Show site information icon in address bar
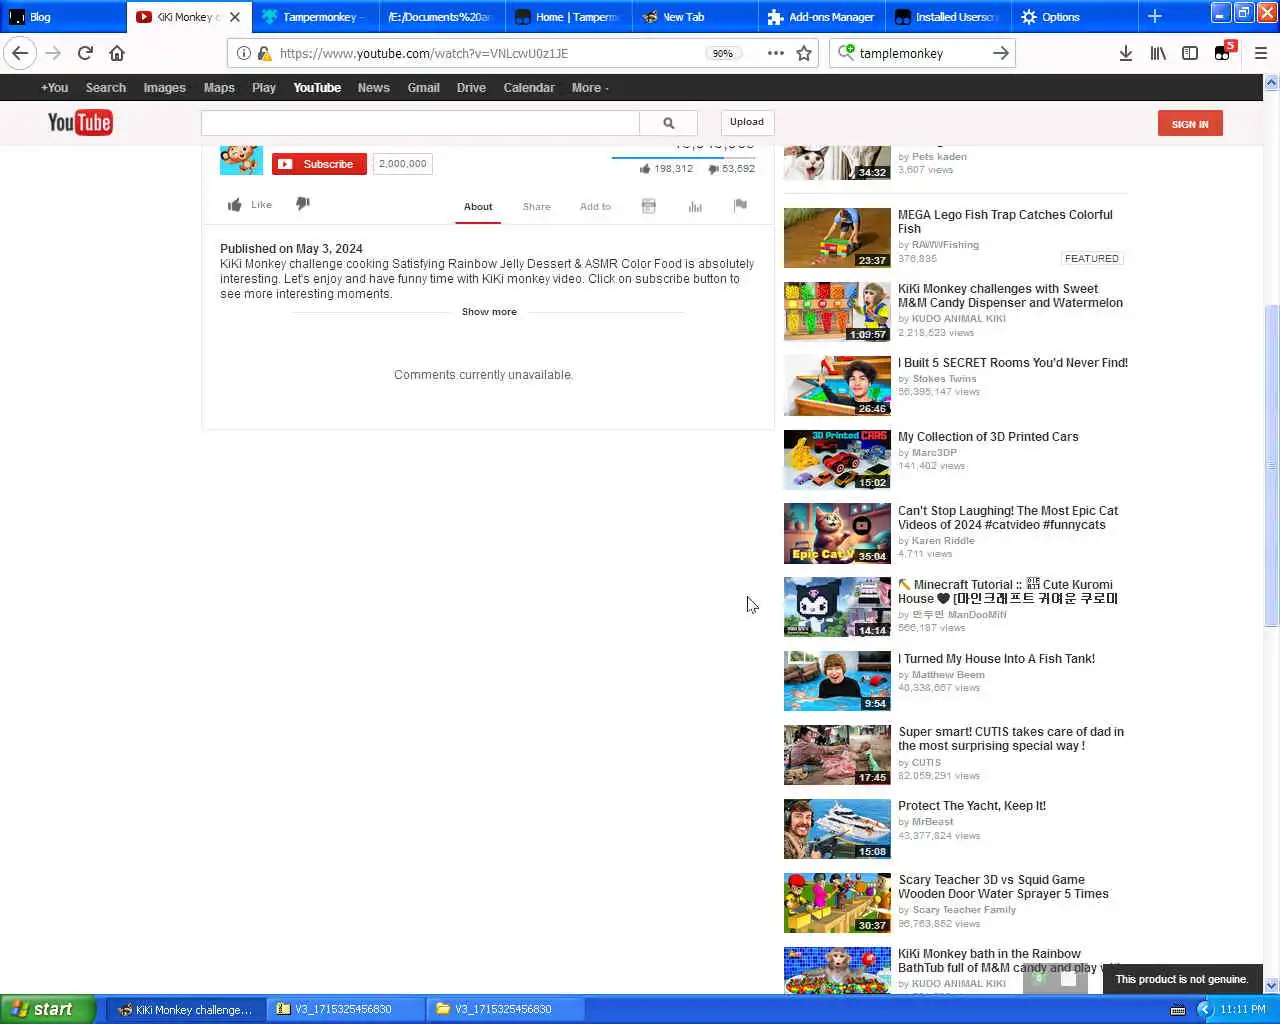1280x1024 pixels. tap(243, 53)
